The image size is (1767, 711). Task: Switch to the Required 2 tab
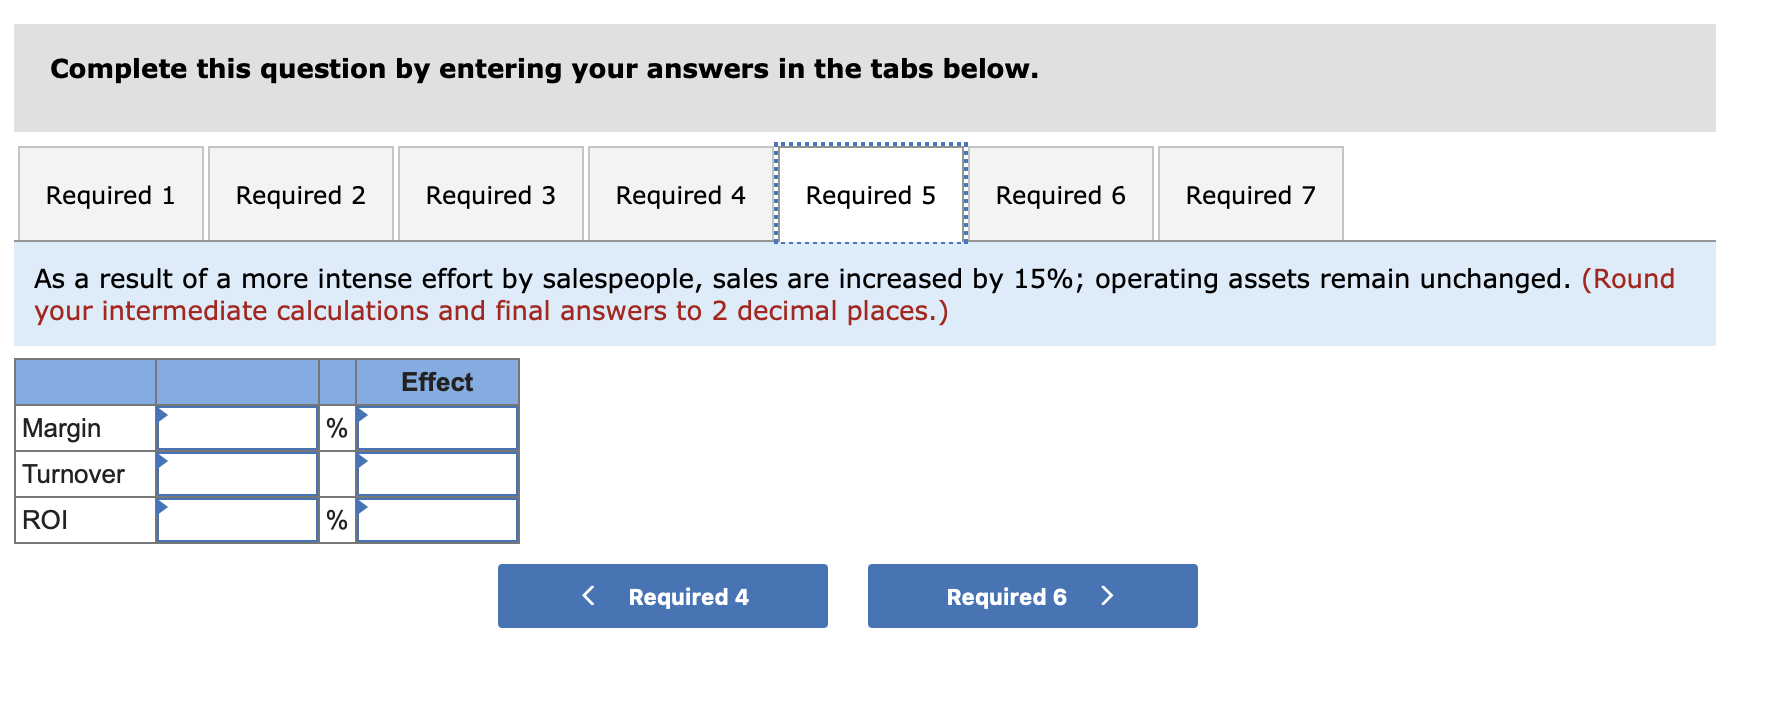tap(300, 194)
